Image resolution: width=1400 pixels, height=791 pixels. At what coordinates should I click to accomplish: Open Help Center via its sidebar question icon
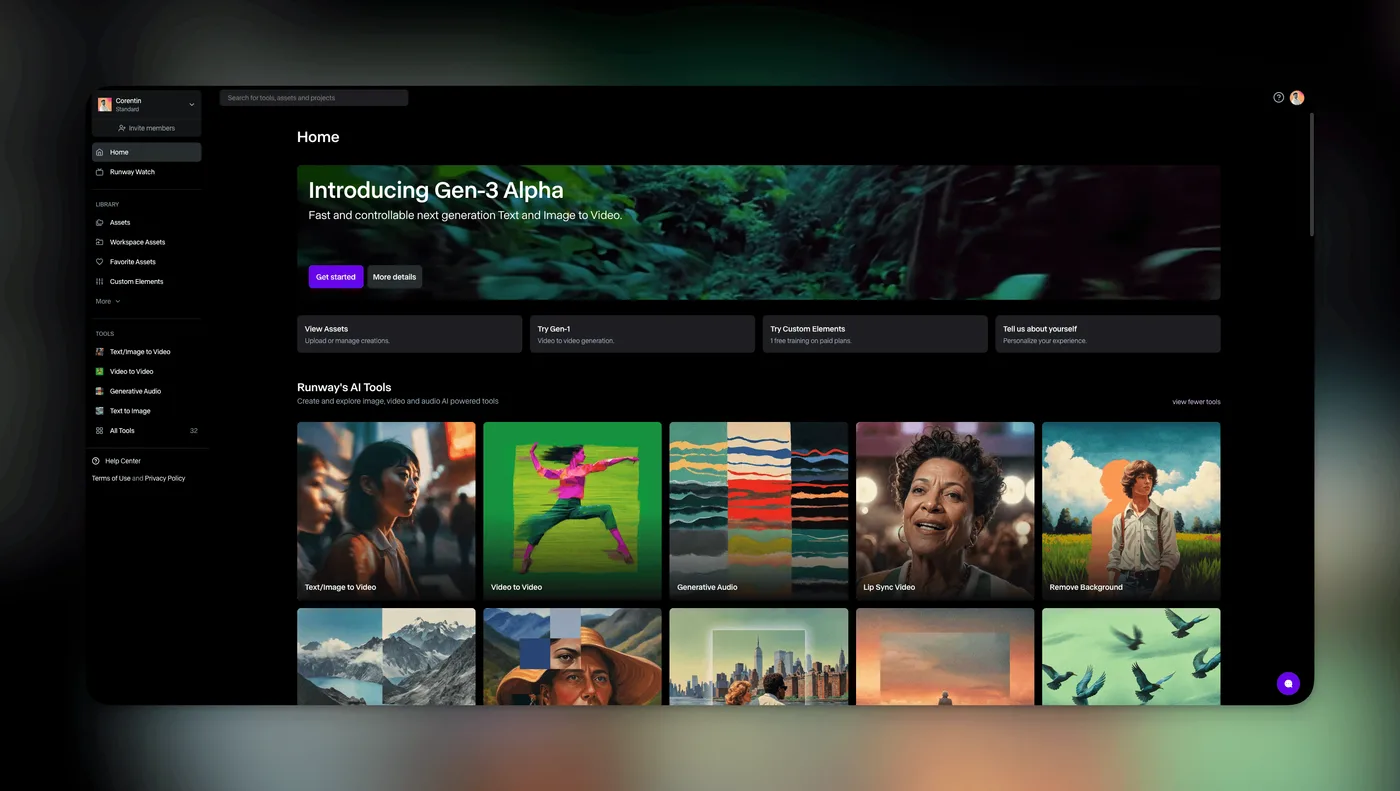pyautogui.click(x=96, y=461)
